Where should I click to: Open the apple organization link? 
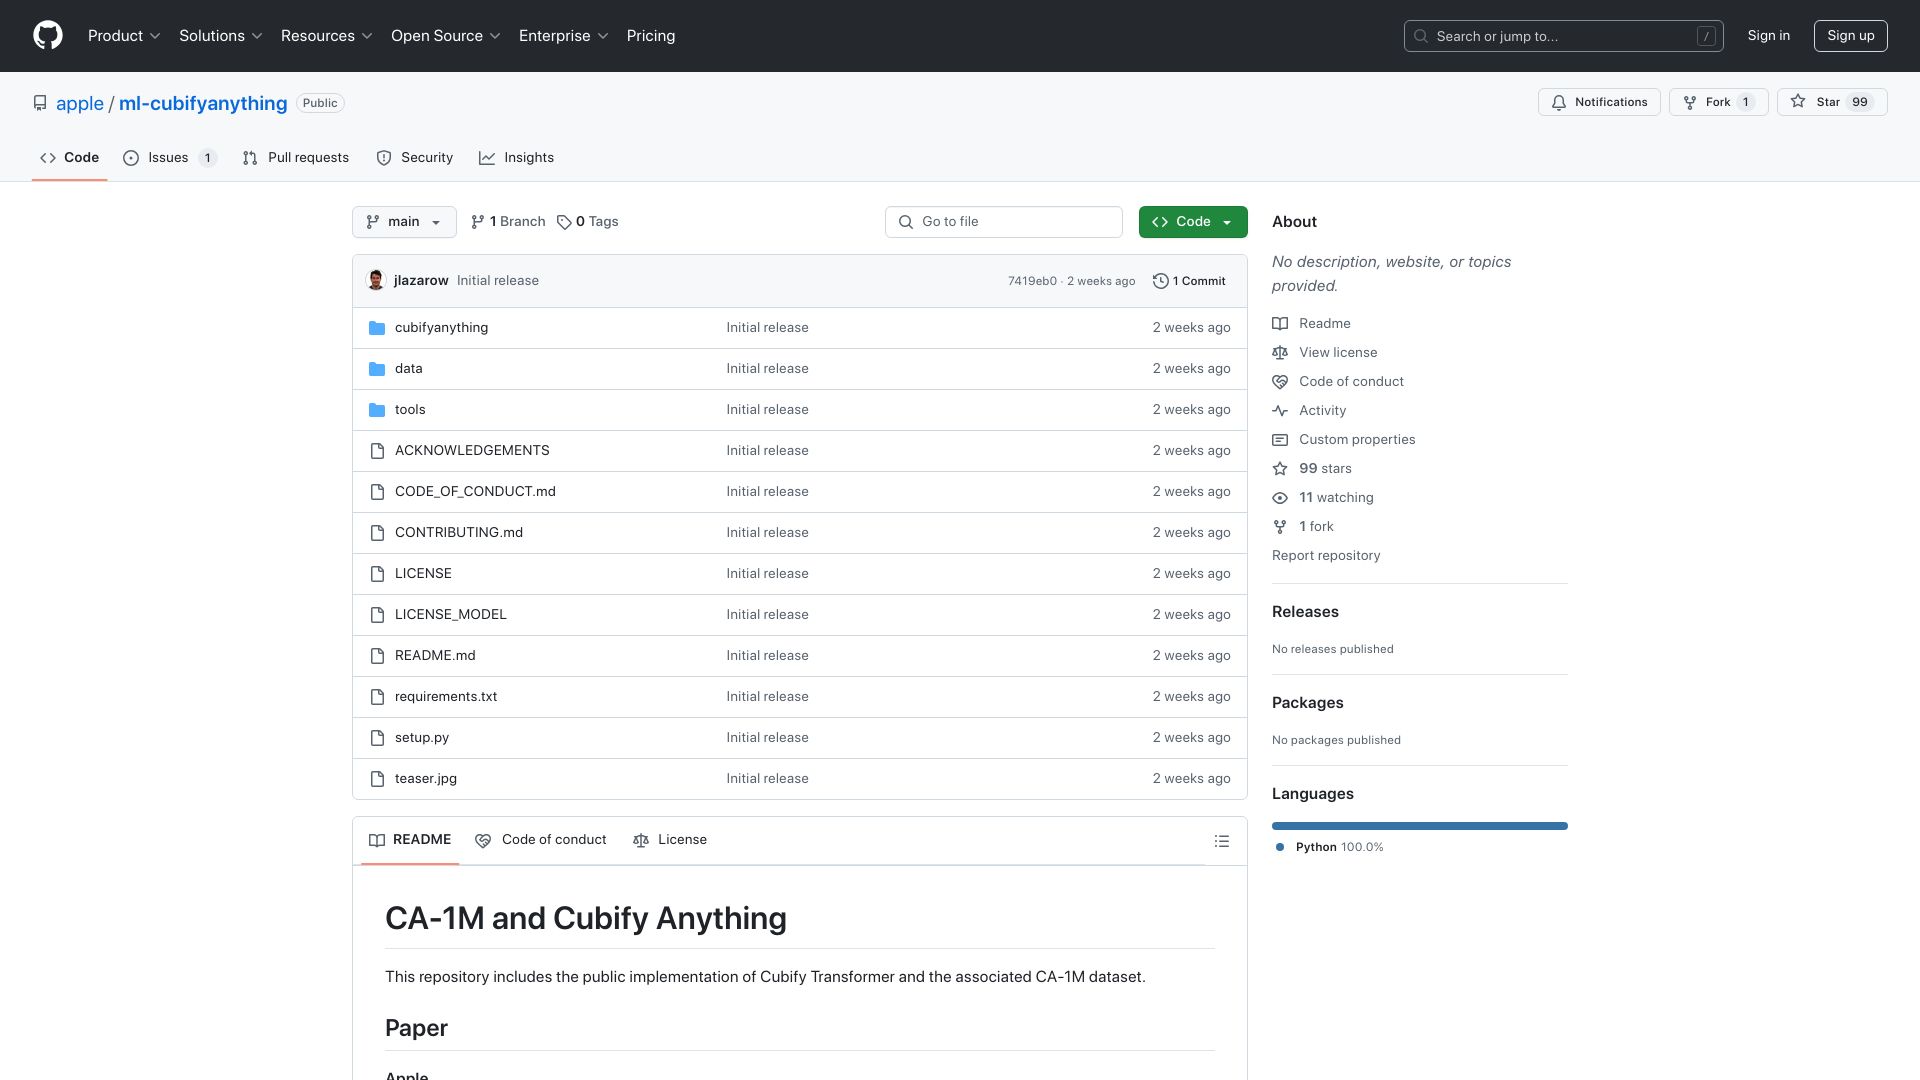80,103
